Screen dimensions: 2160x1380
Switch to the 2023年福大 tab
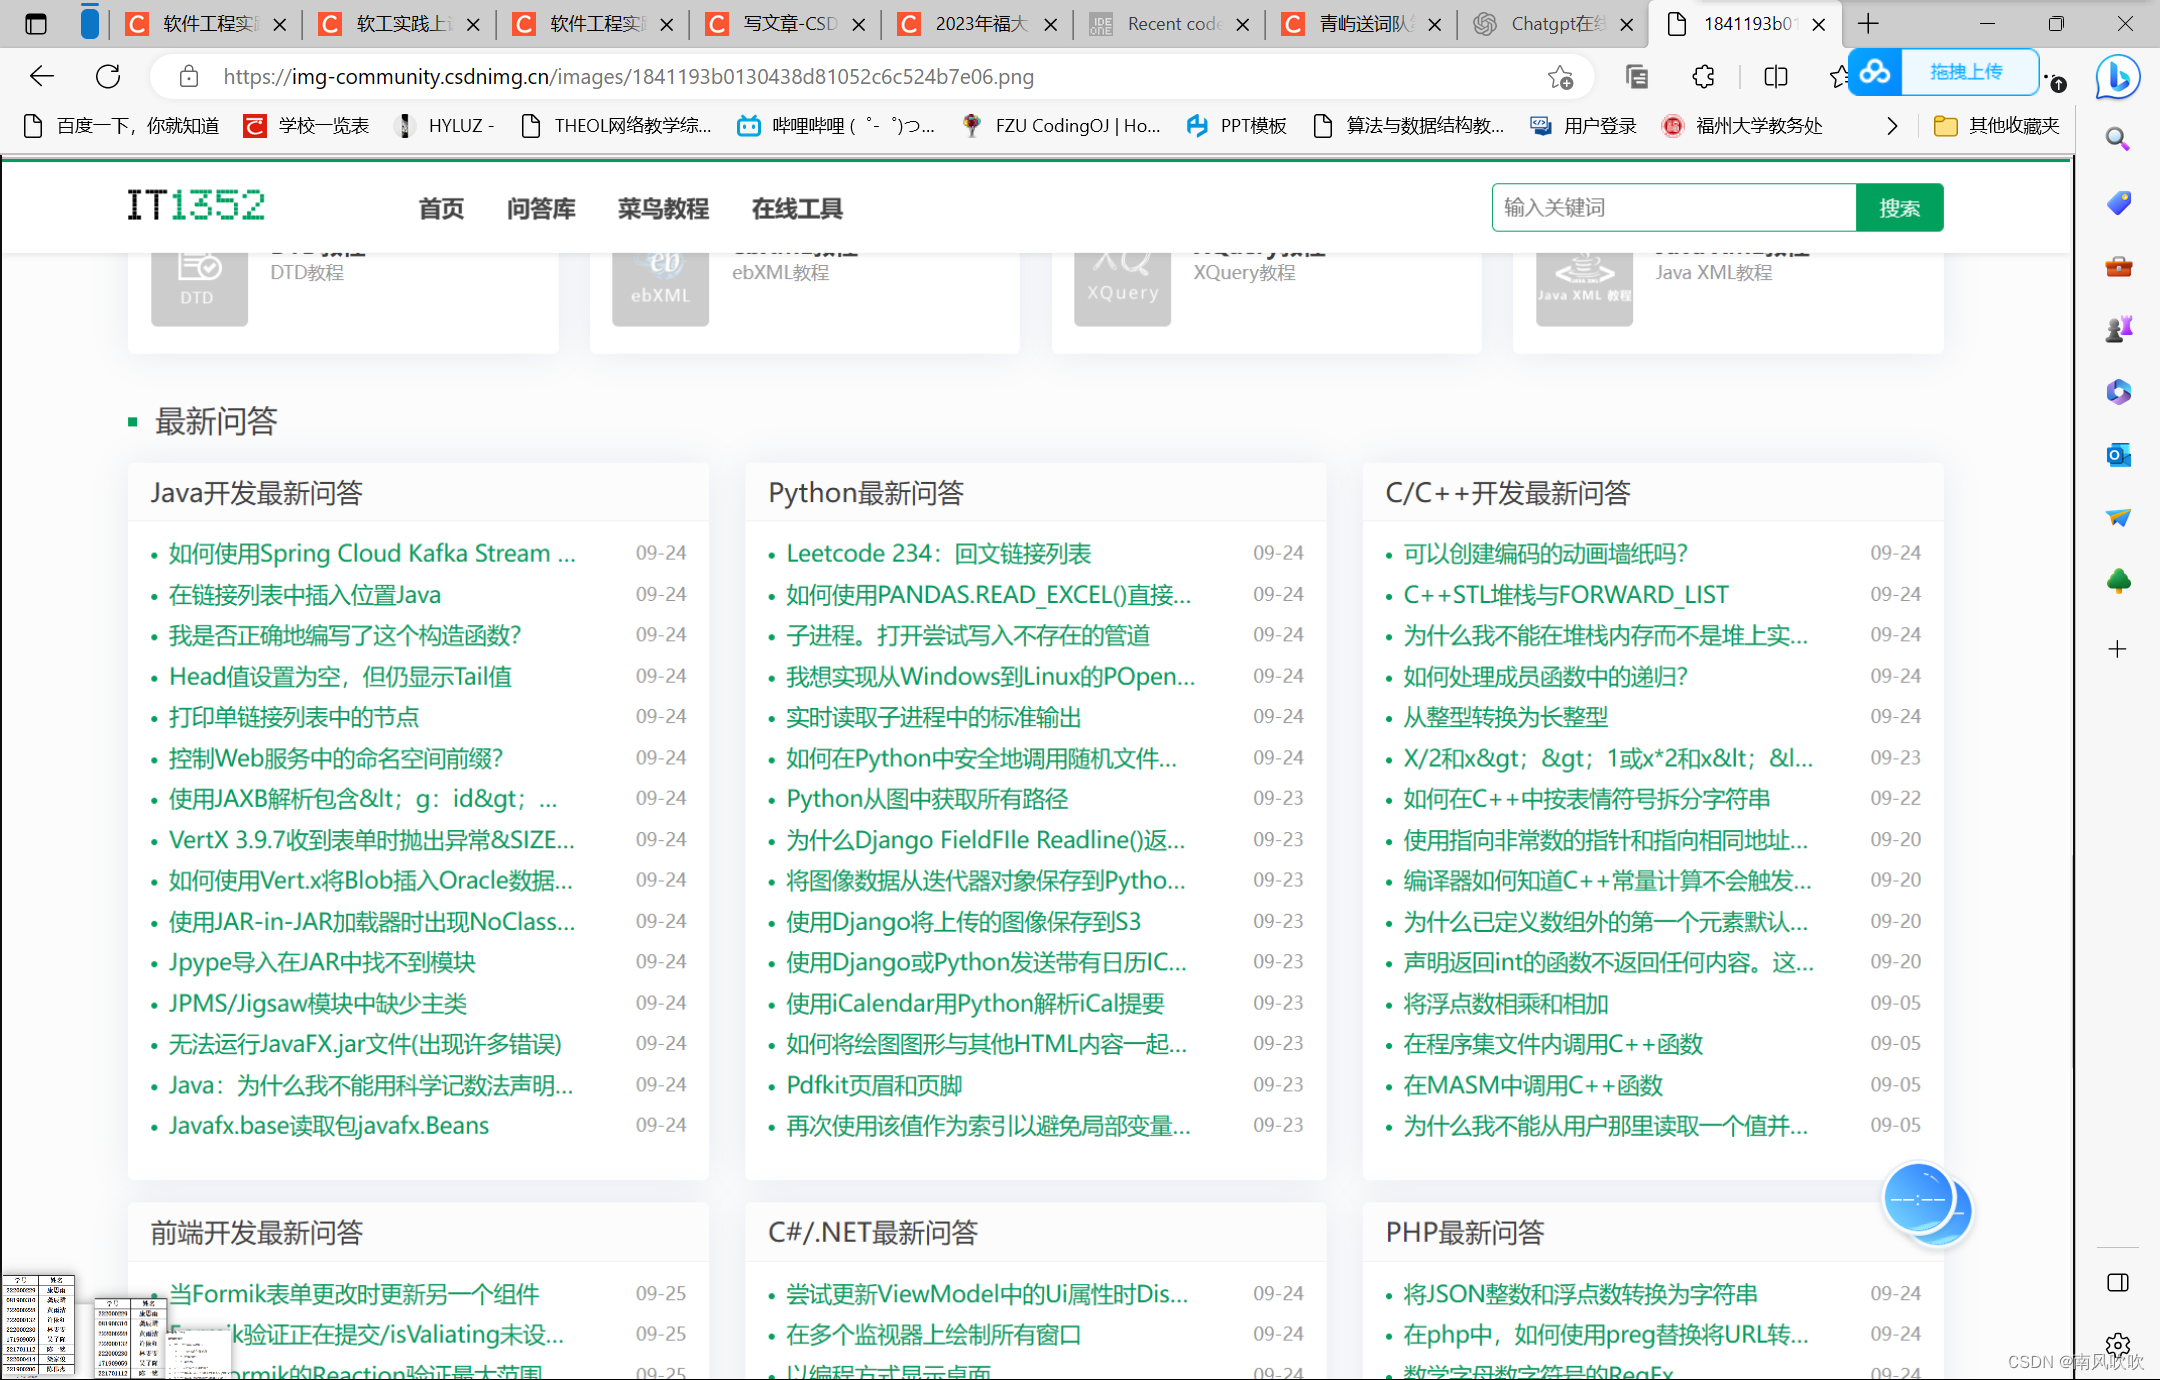976,24
